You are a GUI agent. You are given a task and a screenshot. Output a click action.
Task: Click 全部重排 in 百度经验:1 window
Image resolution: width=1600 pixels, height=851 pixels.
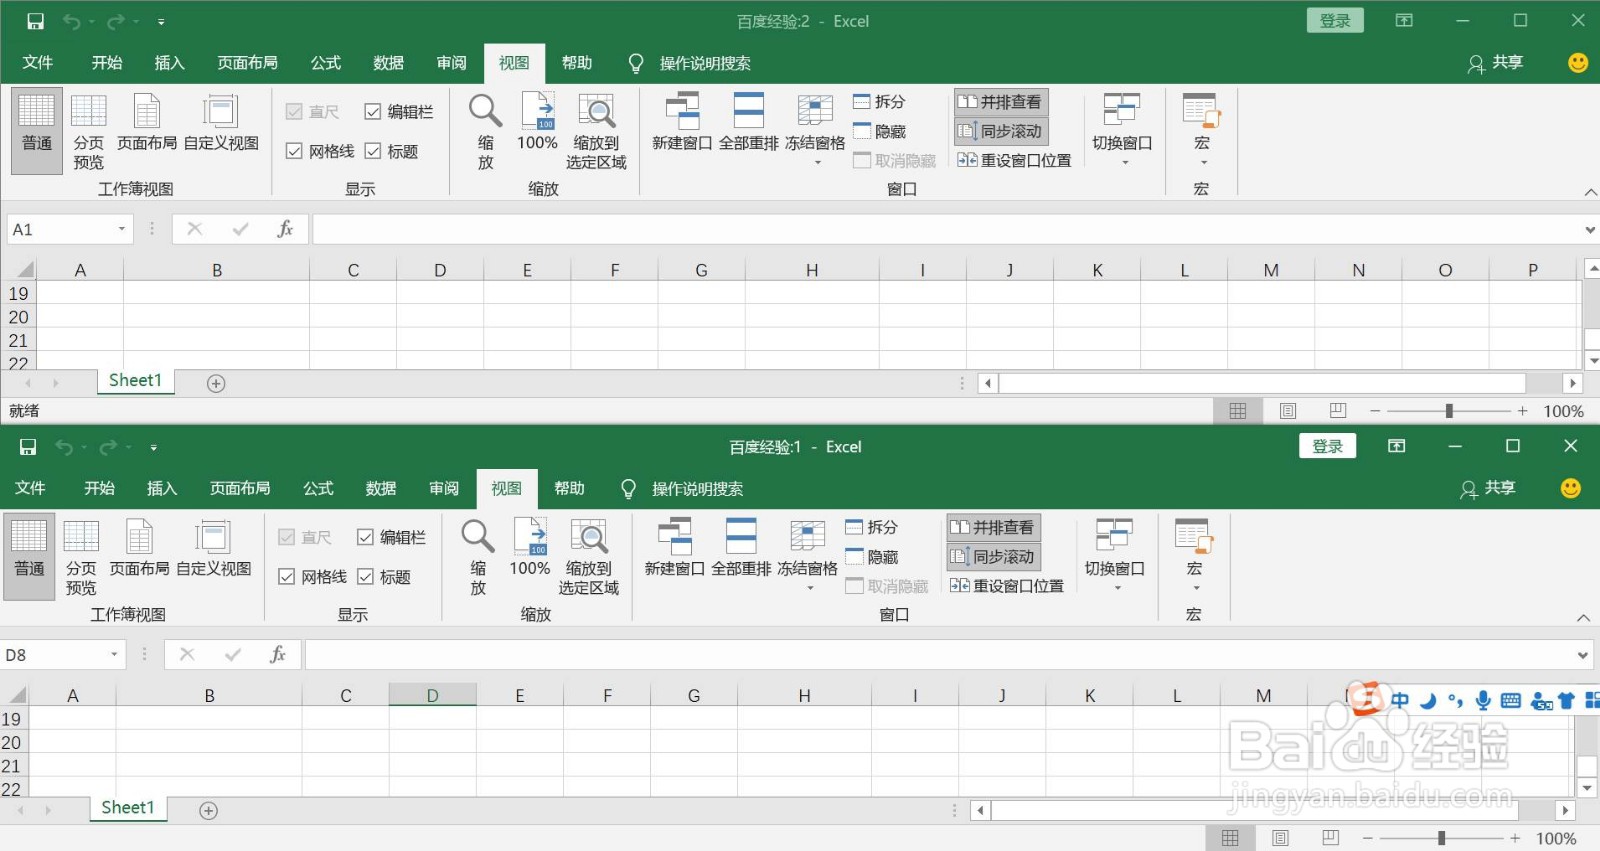741,549
